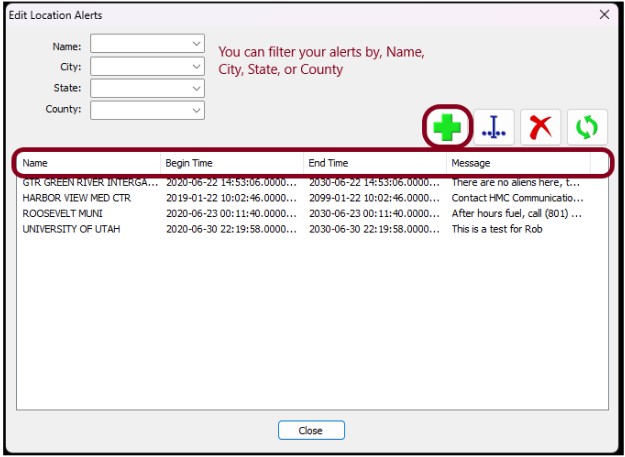Screen dimensions: 625x457
Task: Open the City filter dropdown
Action: click(x=147, y=66)
